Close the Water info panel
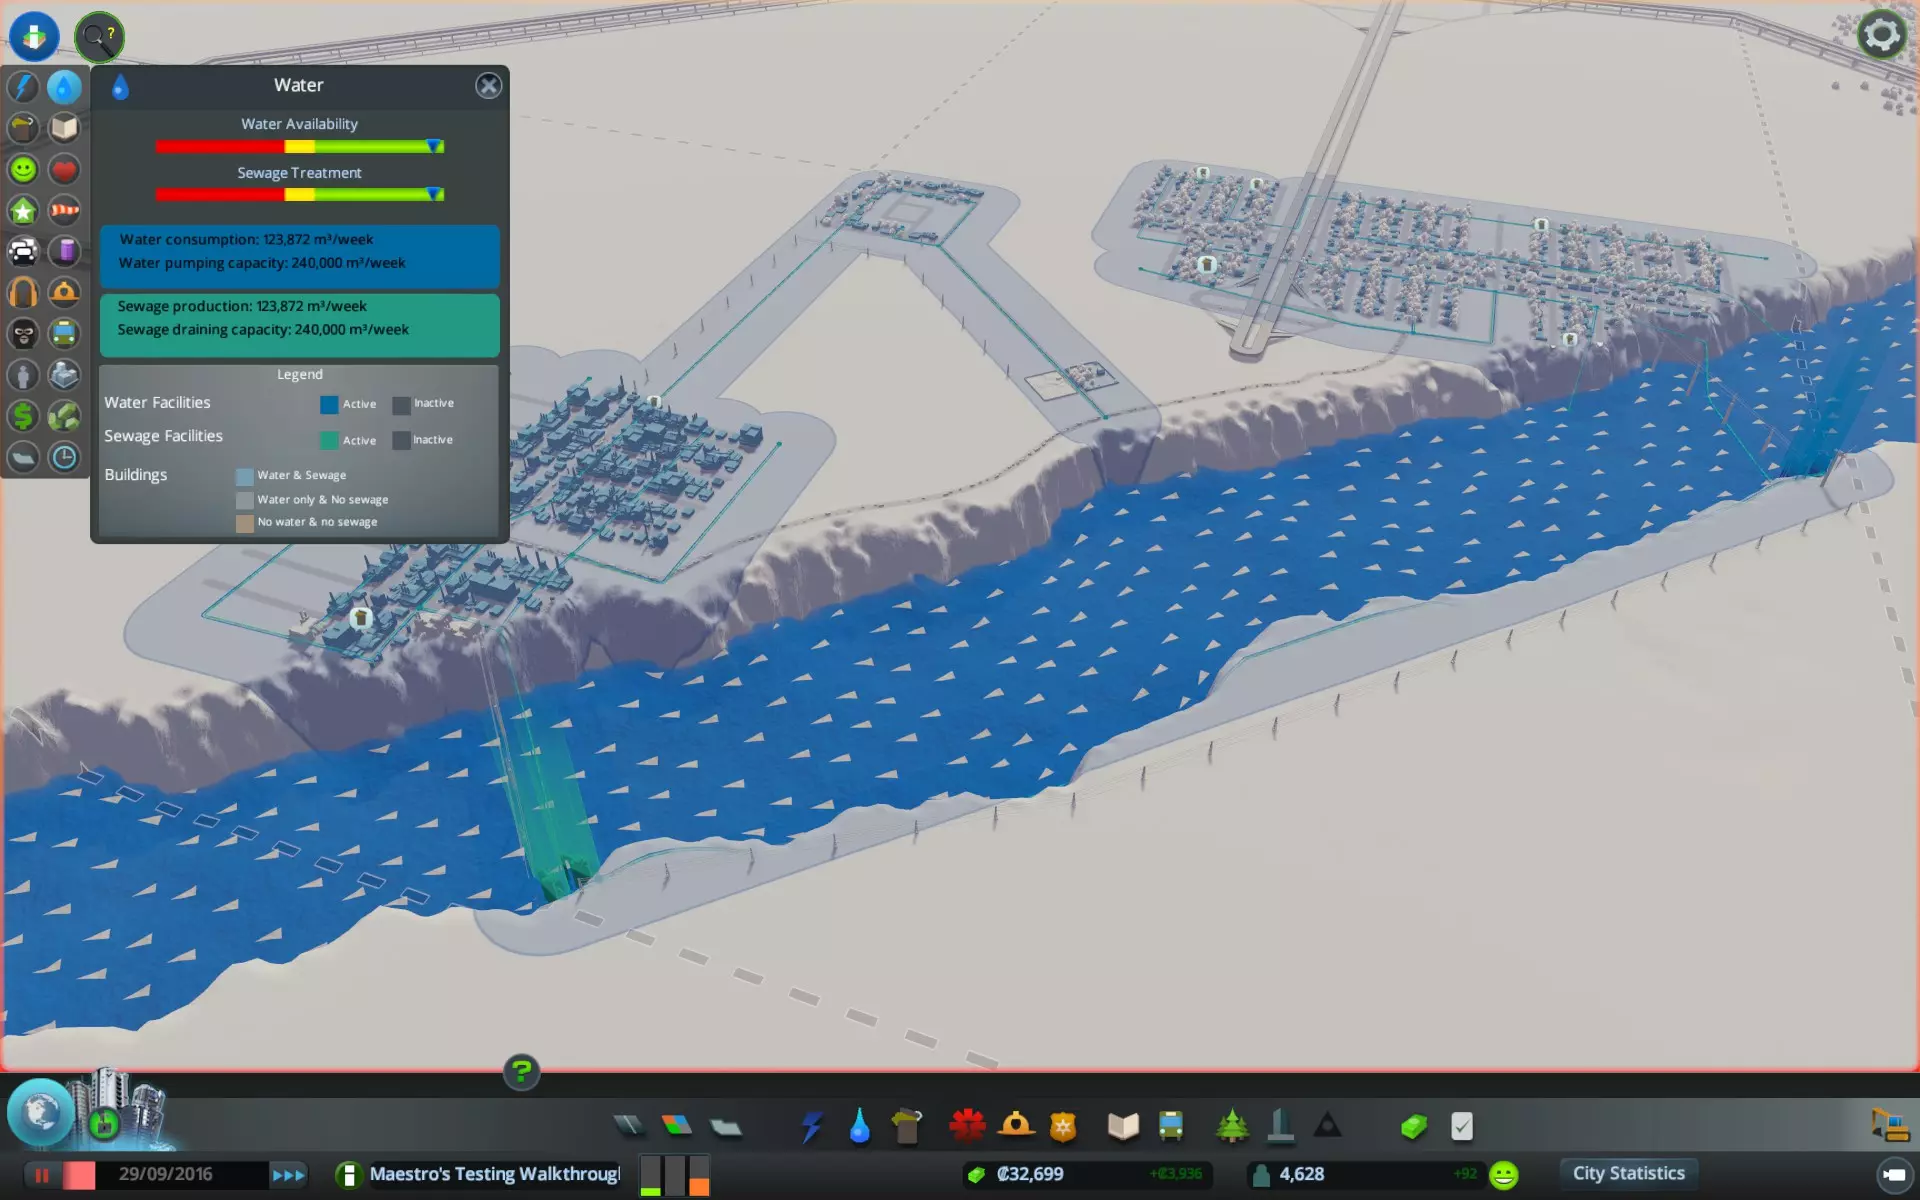 tap(488, 86)
